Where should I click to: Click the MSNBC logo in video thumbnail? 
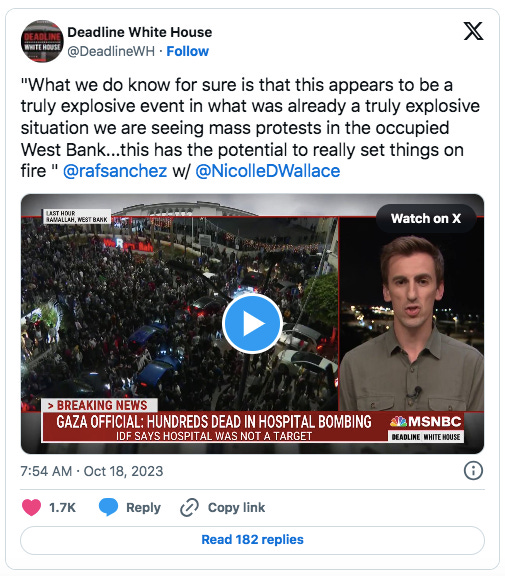tap(426, 421)
